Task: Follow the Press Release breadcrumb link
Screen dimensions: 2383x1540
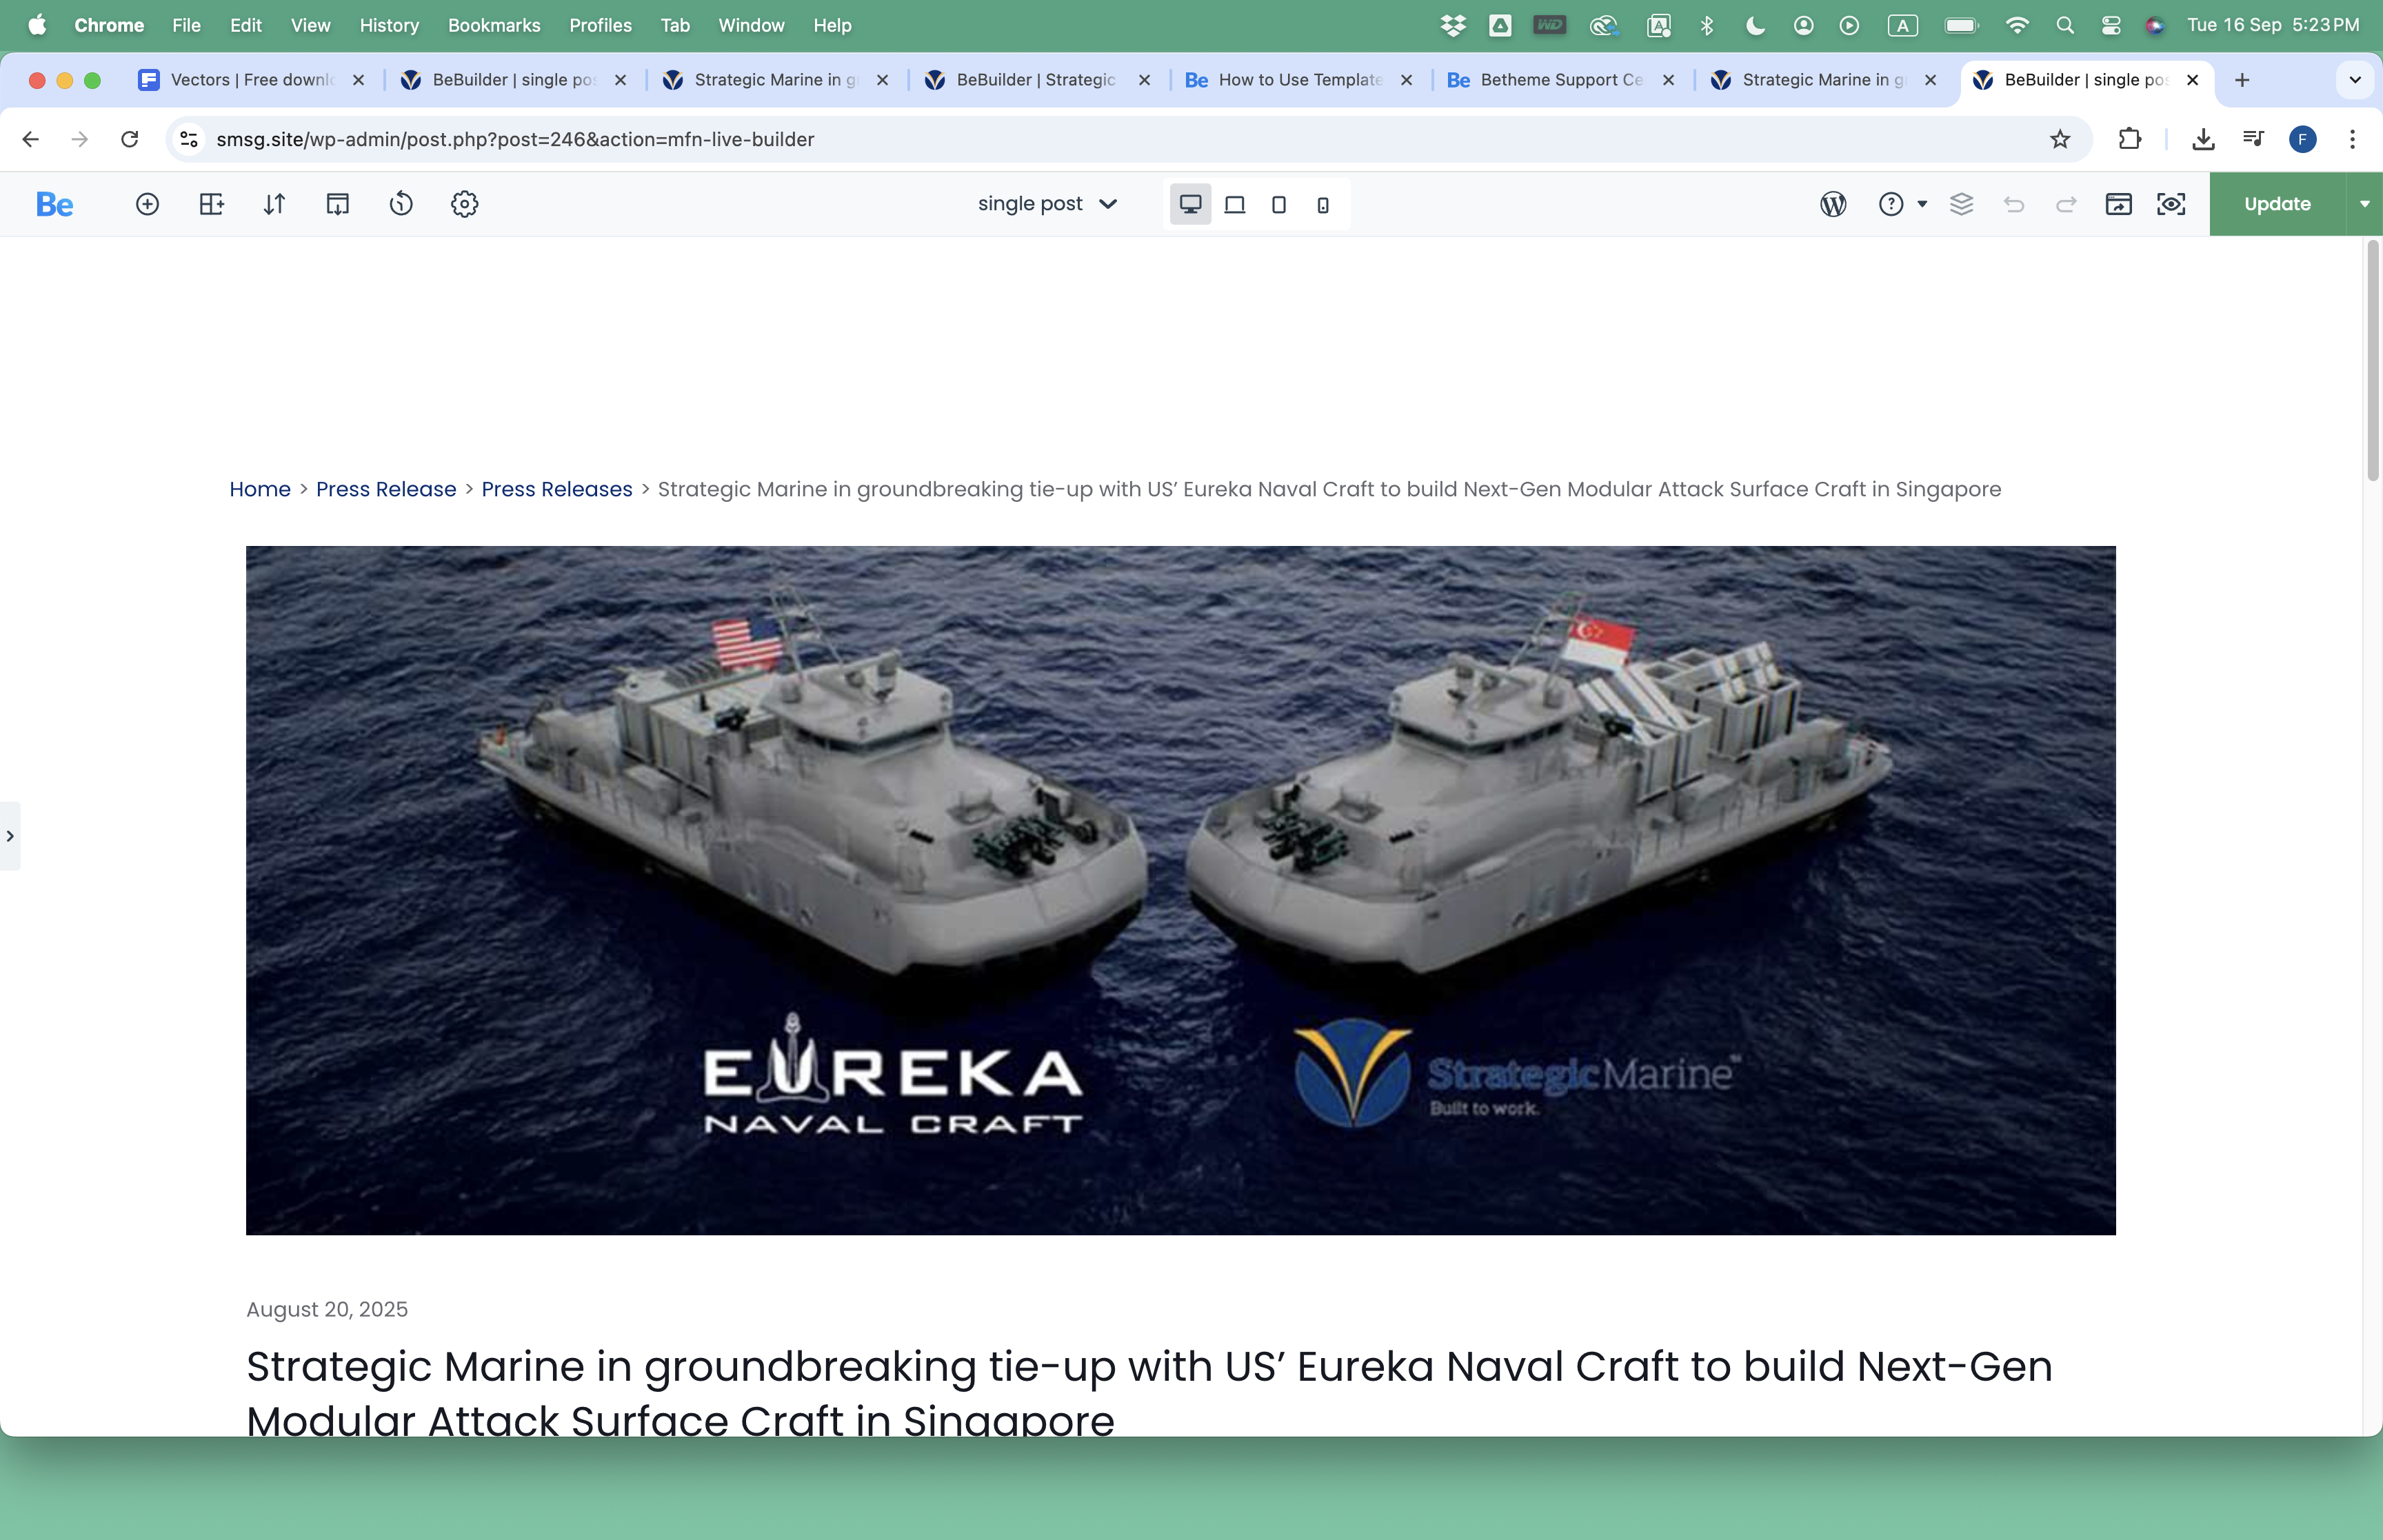Action: [386, 489]
